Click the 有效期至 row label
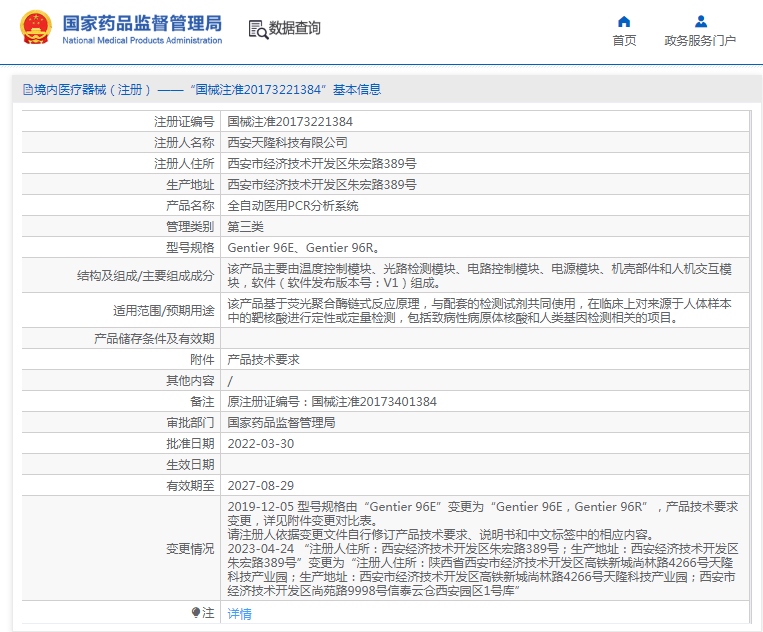763x632 pixels. click(x=190, y=486)
